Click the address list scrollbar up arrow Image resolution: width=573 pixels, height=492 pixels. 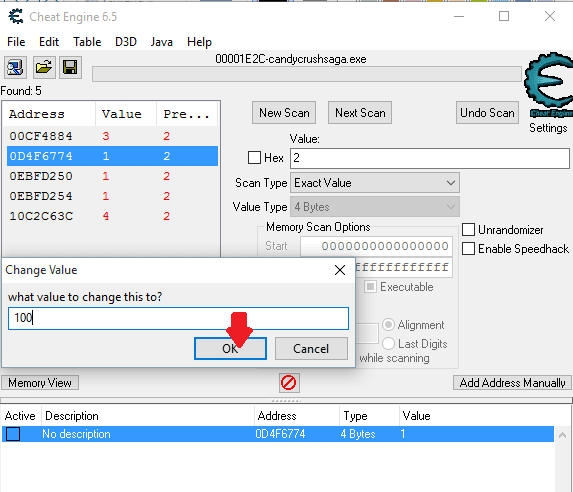tap(563, 435)
